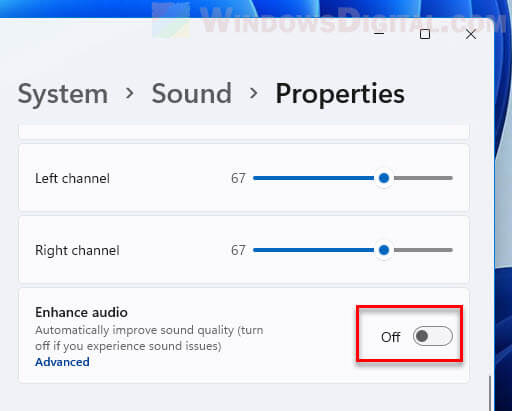
Task: Go to Sound in the breadcrumb
Action: click(x=192, y=94)
